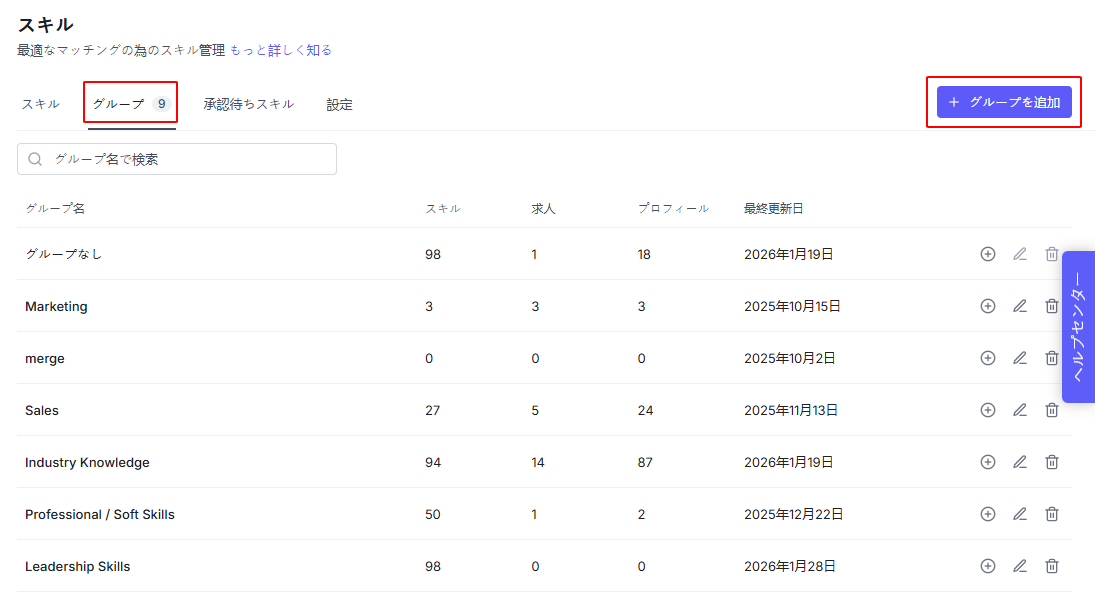Image resolution: width=1095 pixels, height=592 pixels.
Task: Click the 最終更新日 column header
Action: pos(774,208)
